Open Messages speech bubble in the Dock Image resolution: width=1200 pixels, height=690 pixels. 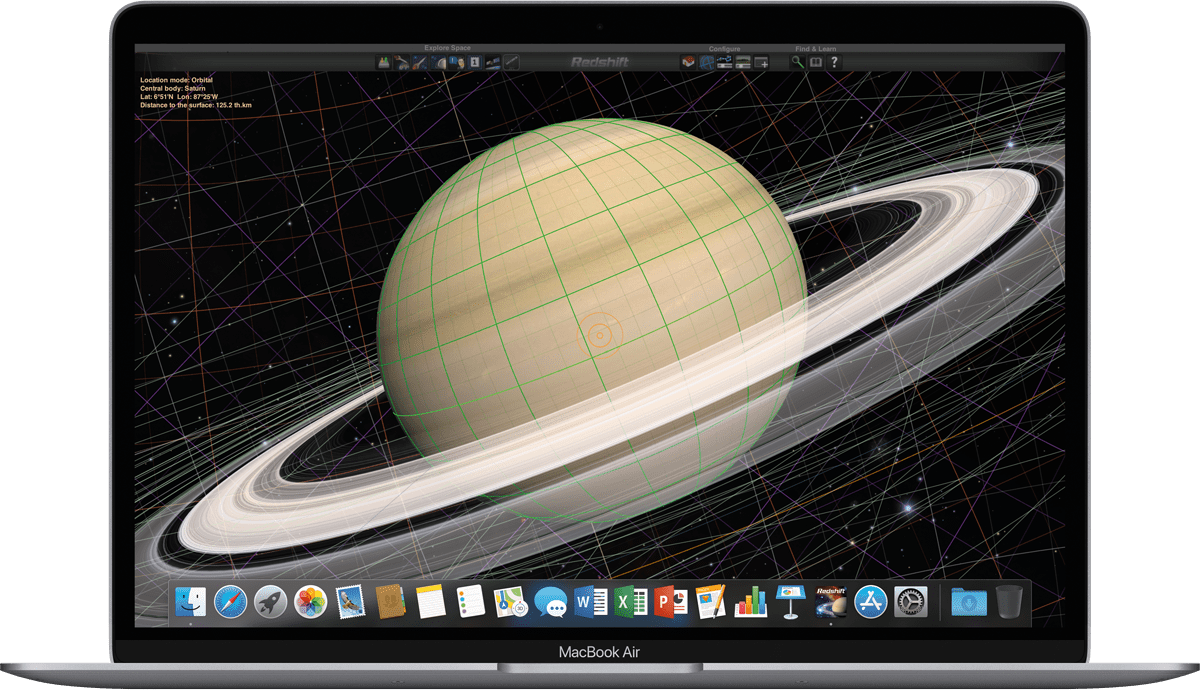(551, 601)
